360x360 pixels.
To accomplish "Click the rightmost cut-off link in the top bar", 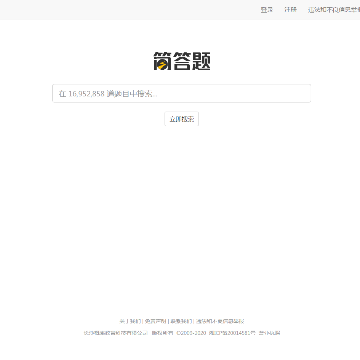I will tap(334, 10).
